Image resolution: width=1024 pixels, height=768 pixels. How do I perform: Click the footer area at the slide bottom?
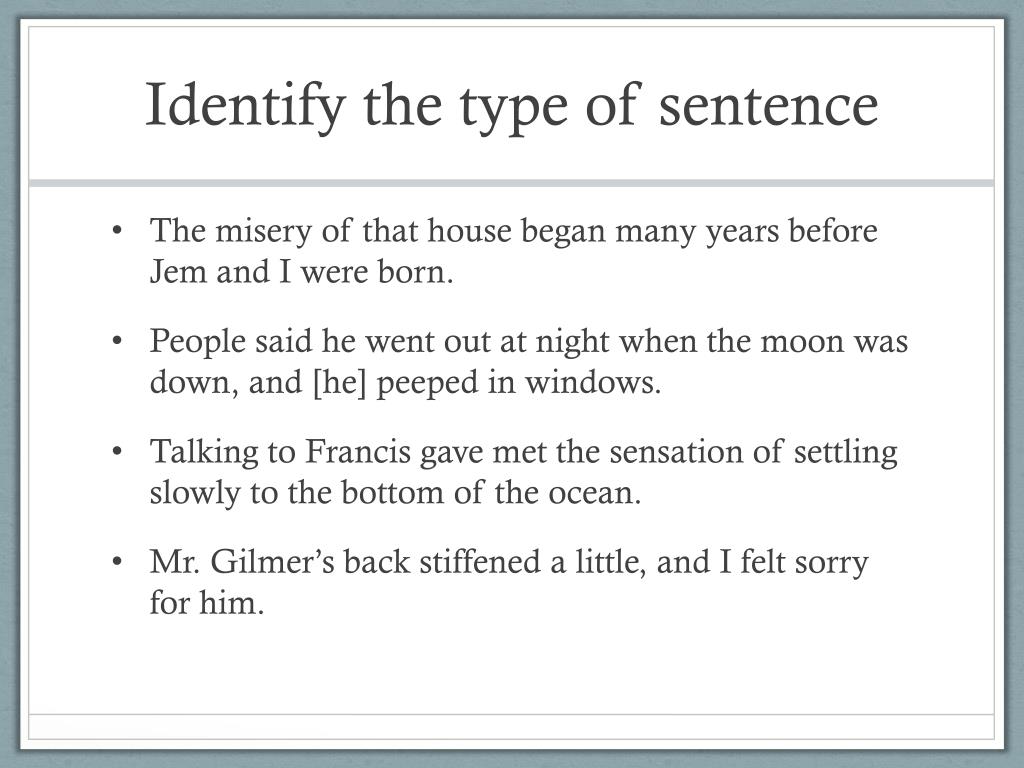point(511,726)
